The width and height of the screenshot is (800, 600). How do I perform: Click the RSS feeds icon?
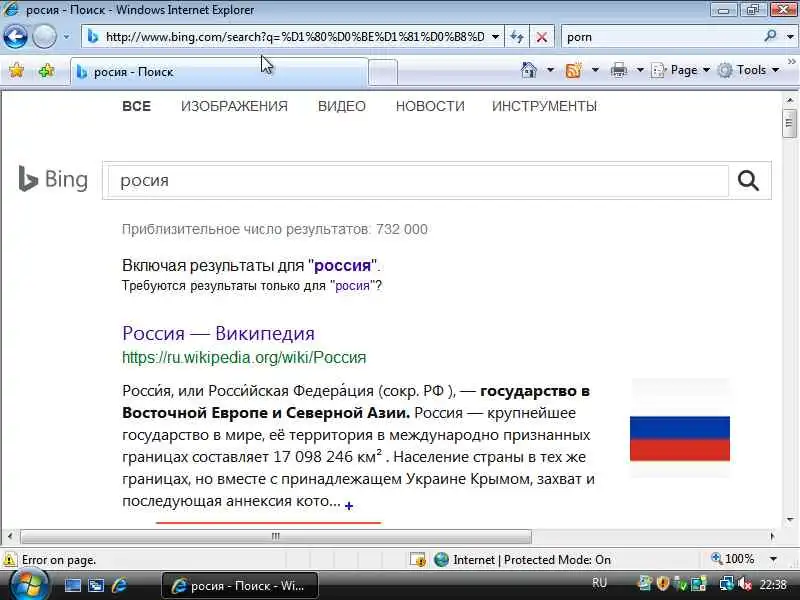tap(573, 70)
